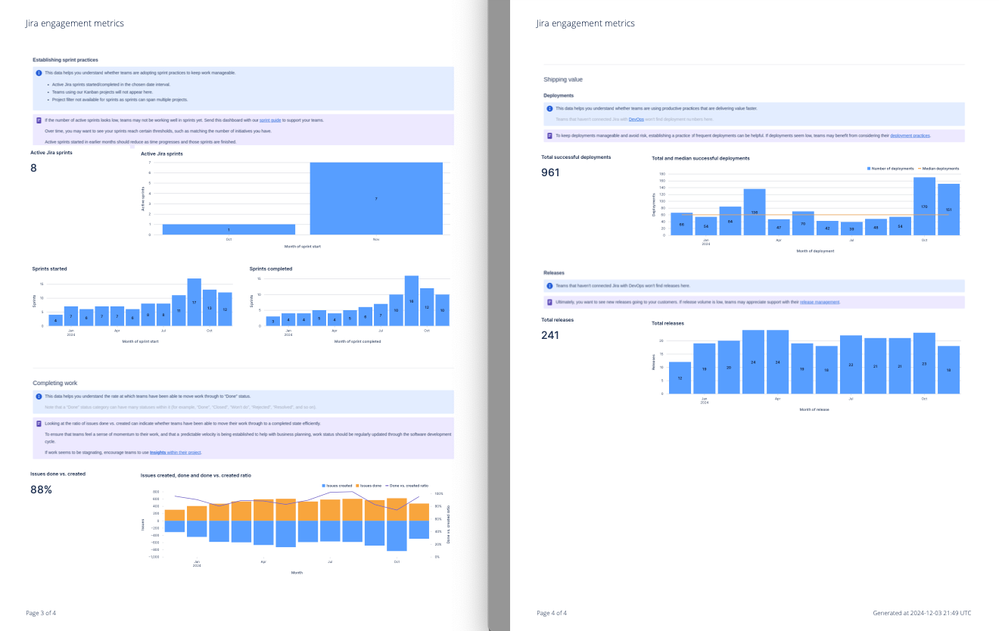Click the Establishing sprint practices heading
Viewport: 999px width, 631px height.
tap(66, 60)
